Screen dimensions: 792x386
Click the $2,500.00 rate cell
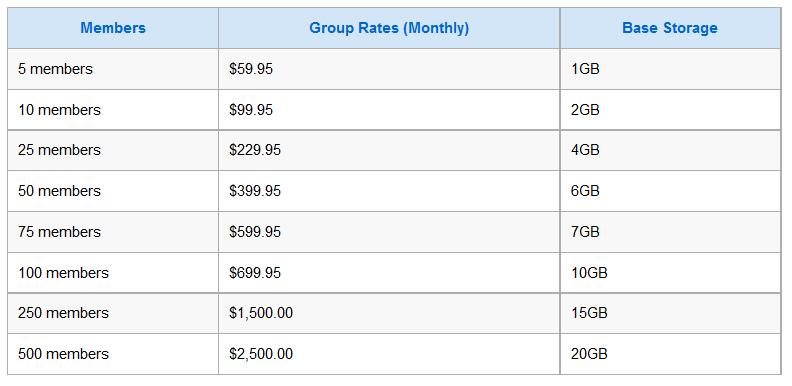389,354
